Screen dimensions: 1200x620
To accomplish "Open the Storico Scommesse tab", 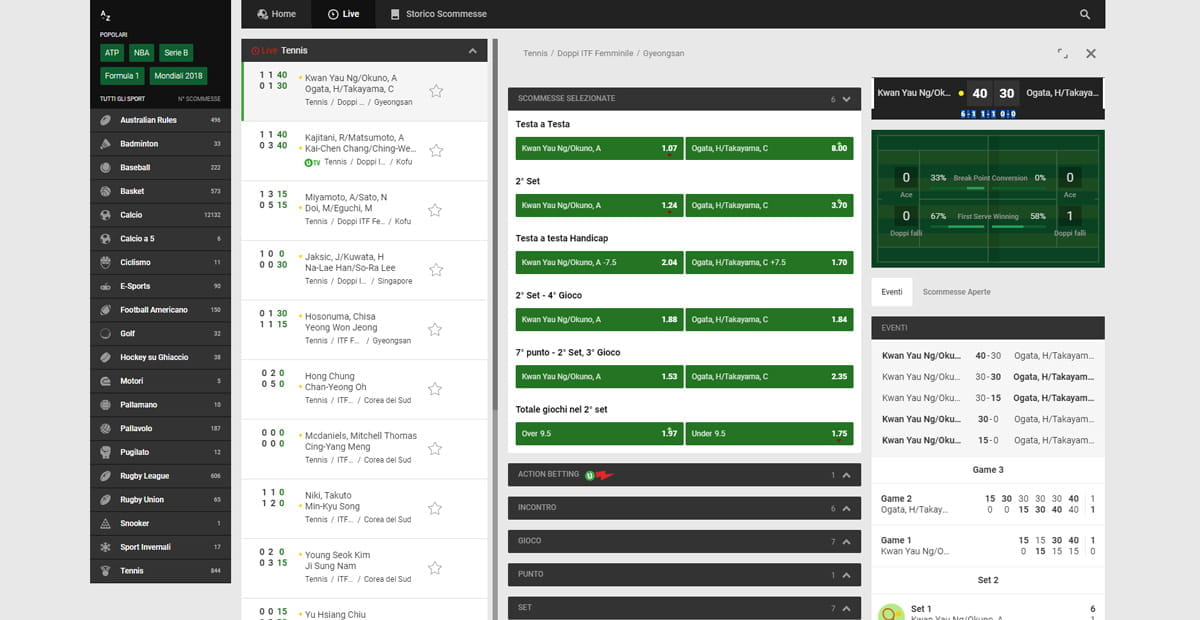I will point(438,14).
